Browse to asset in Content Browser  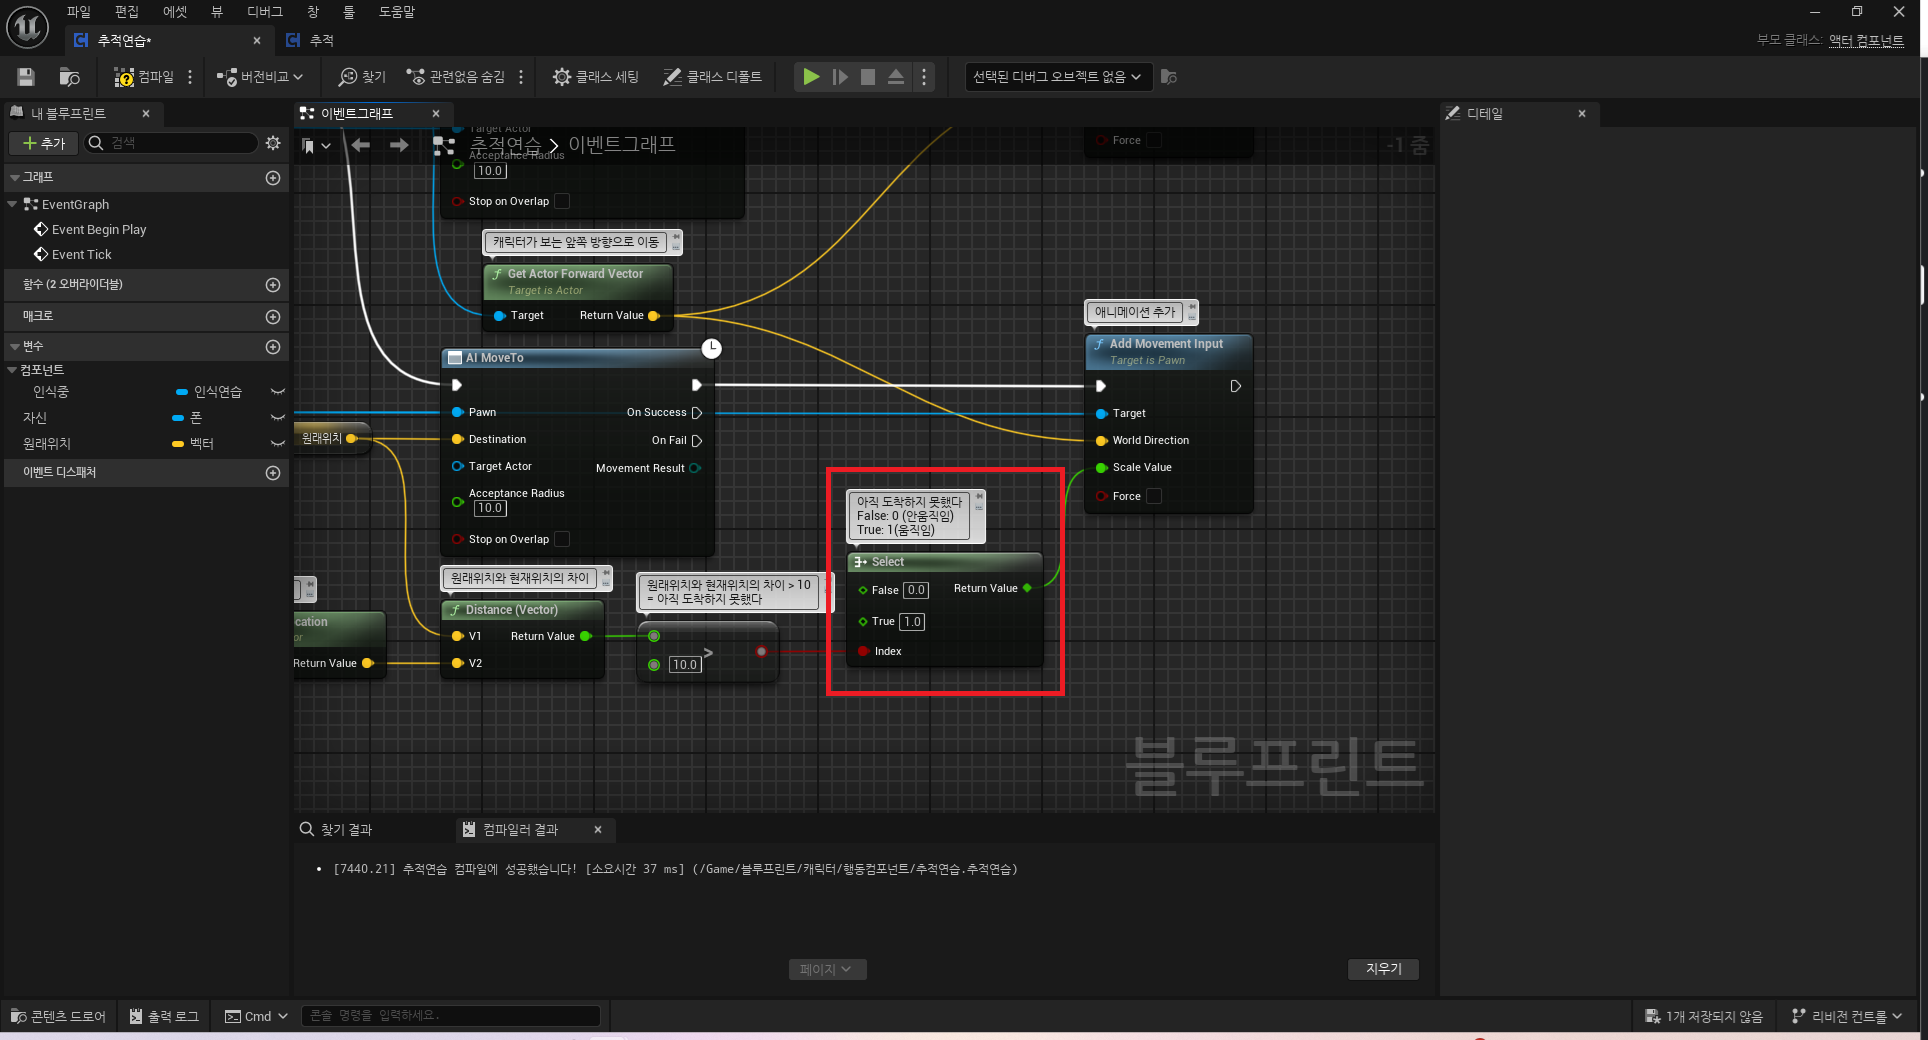click(69, 77)
